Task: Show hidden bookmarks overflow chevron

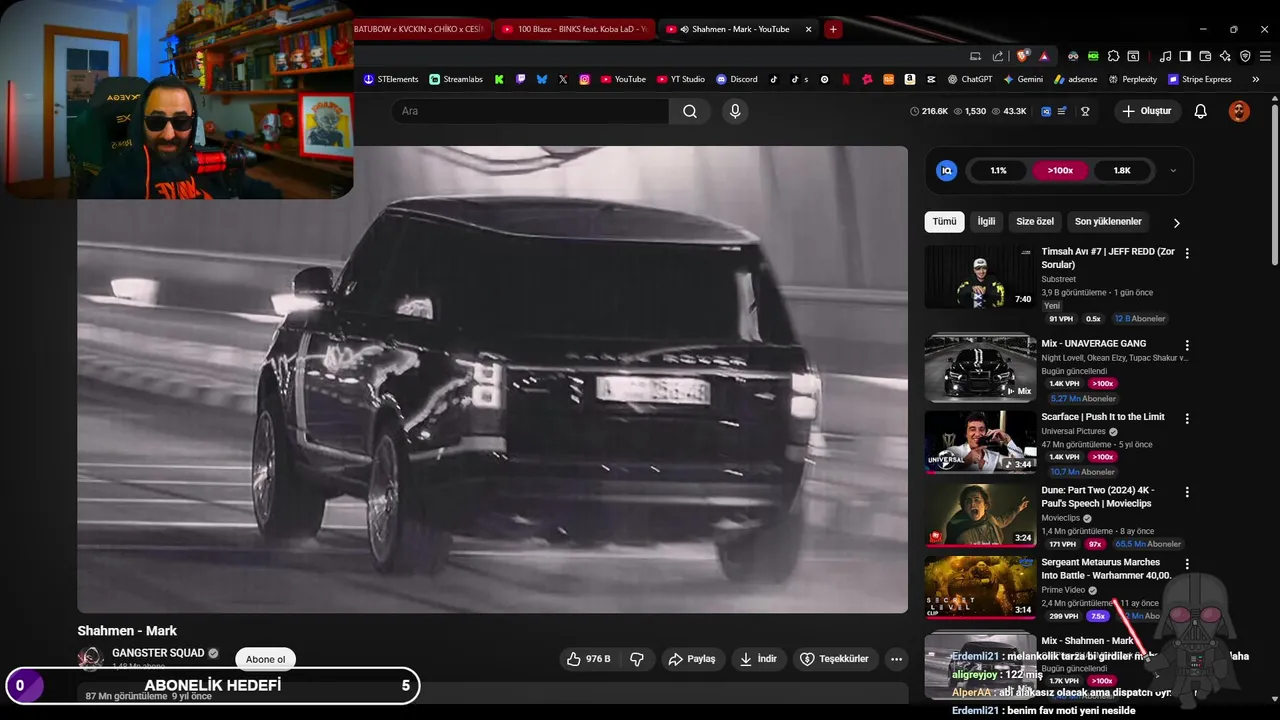Action: [x=1256, y=79]
